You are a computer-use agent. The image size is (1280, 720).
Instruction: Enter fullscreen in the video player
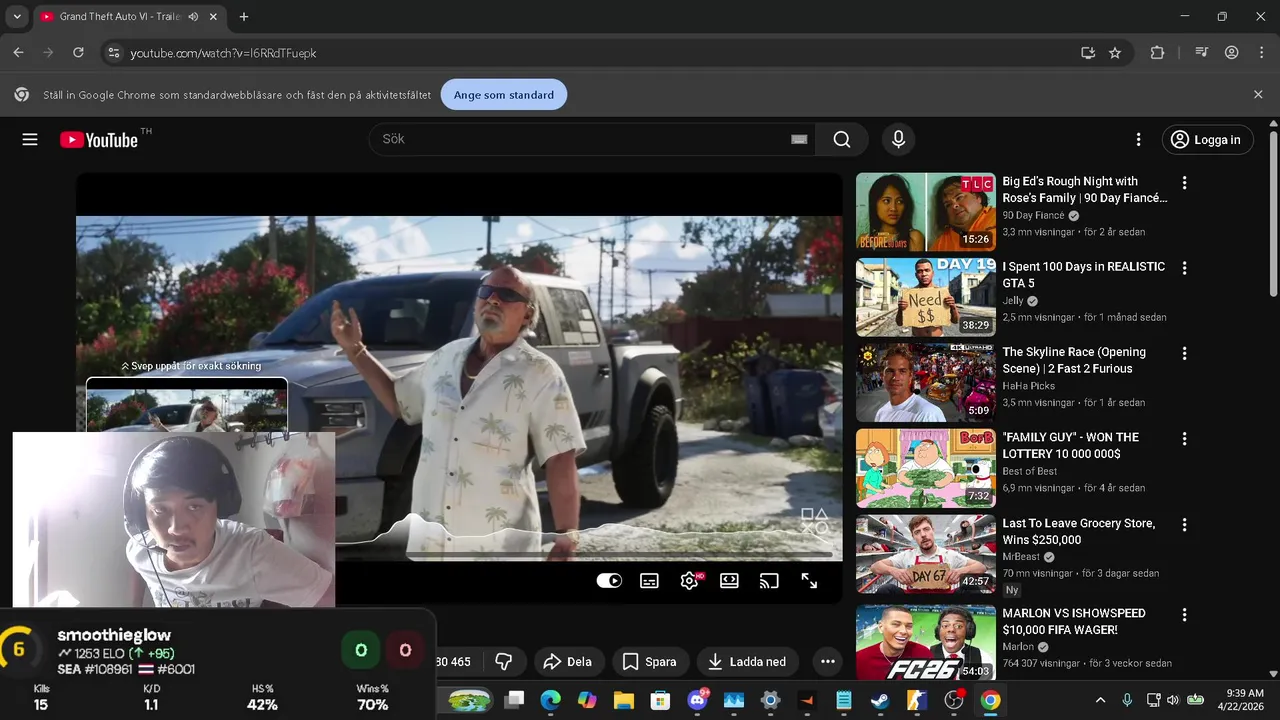point(809,581)
